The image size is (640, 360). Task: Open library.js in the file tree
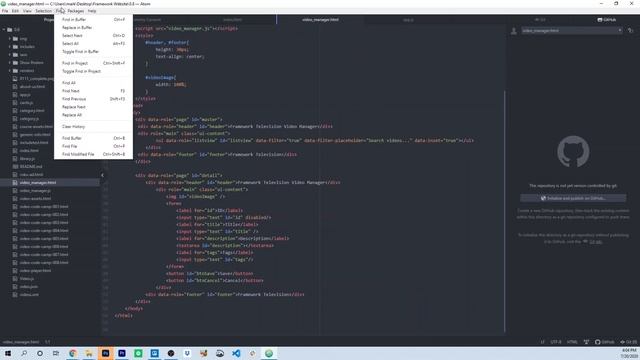(27, 159)
